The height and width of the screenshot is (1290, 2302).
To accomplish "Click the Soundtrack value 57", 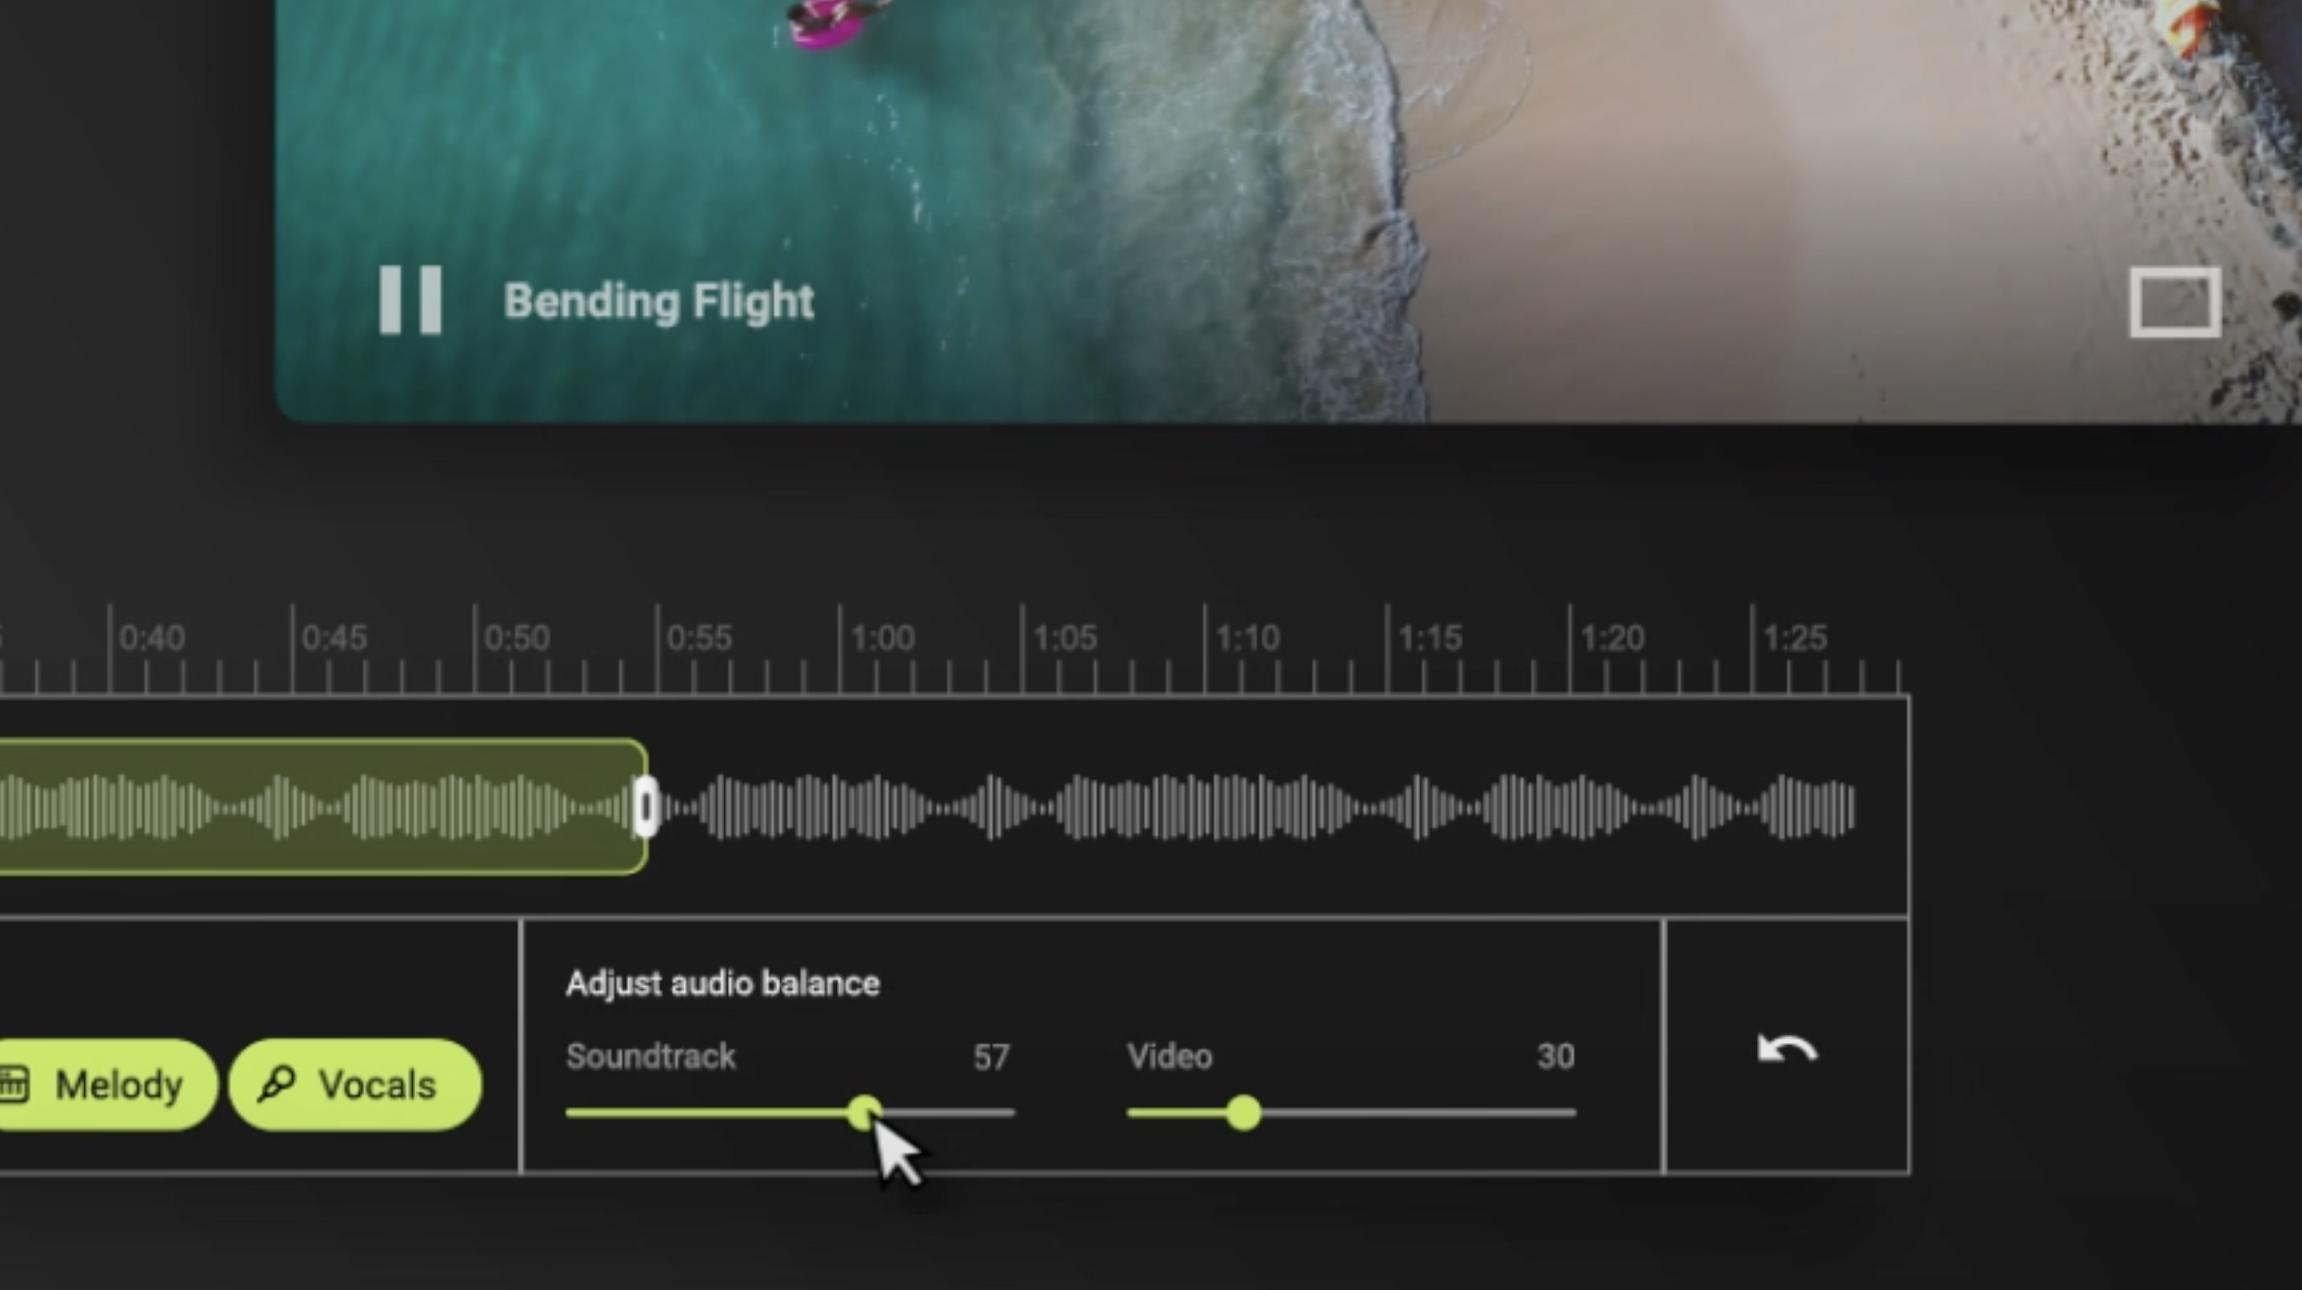I will [991, 1057].
